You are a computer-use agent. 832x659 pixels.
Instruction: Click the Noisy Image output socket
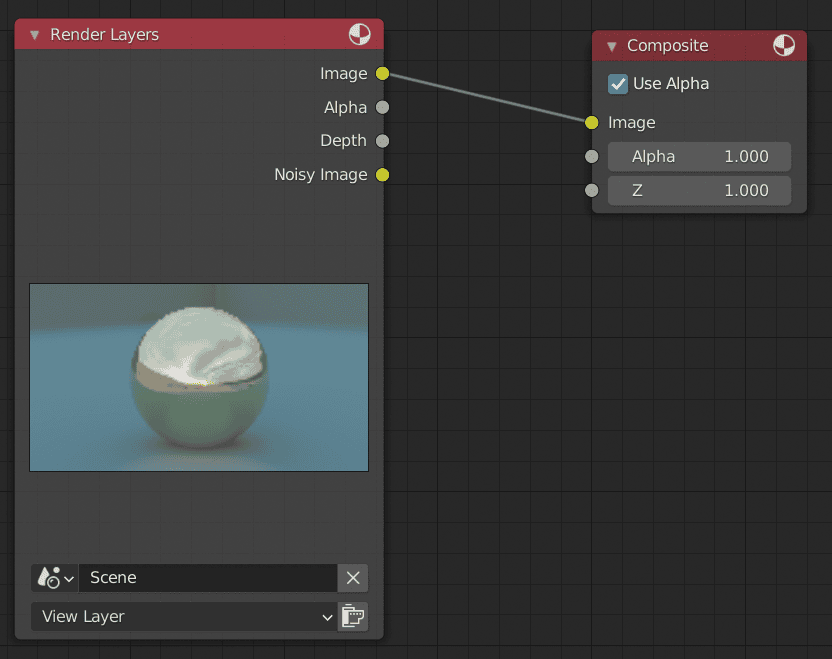click(381, 174)
